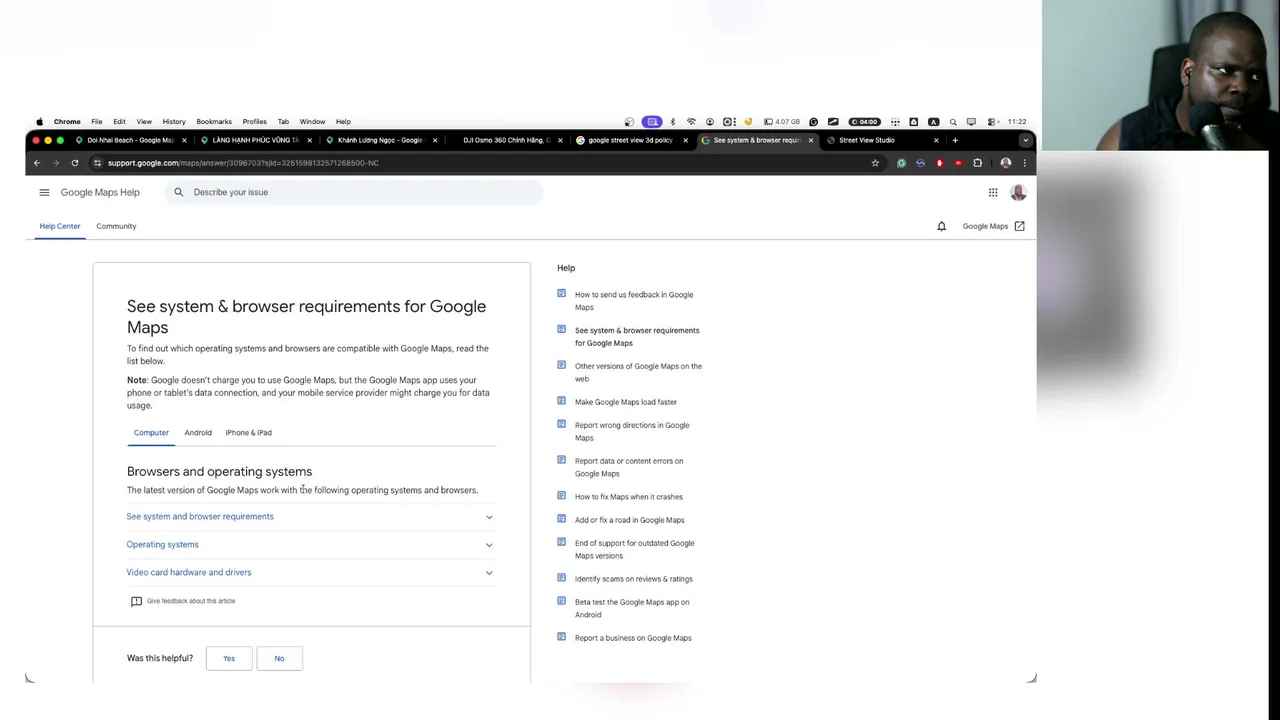Click chevron beside Operating systems
Image resolution: width=1280 pixels, height=720 pixels.
point(489,545)
